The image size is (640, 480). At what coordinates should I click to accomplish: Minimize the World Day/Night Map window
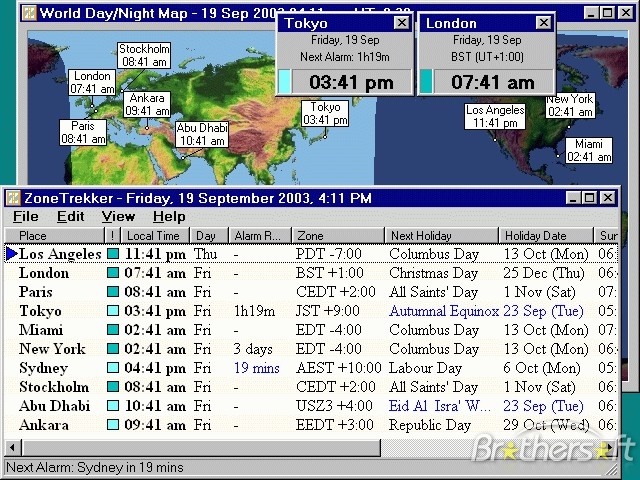coord(591,13)
